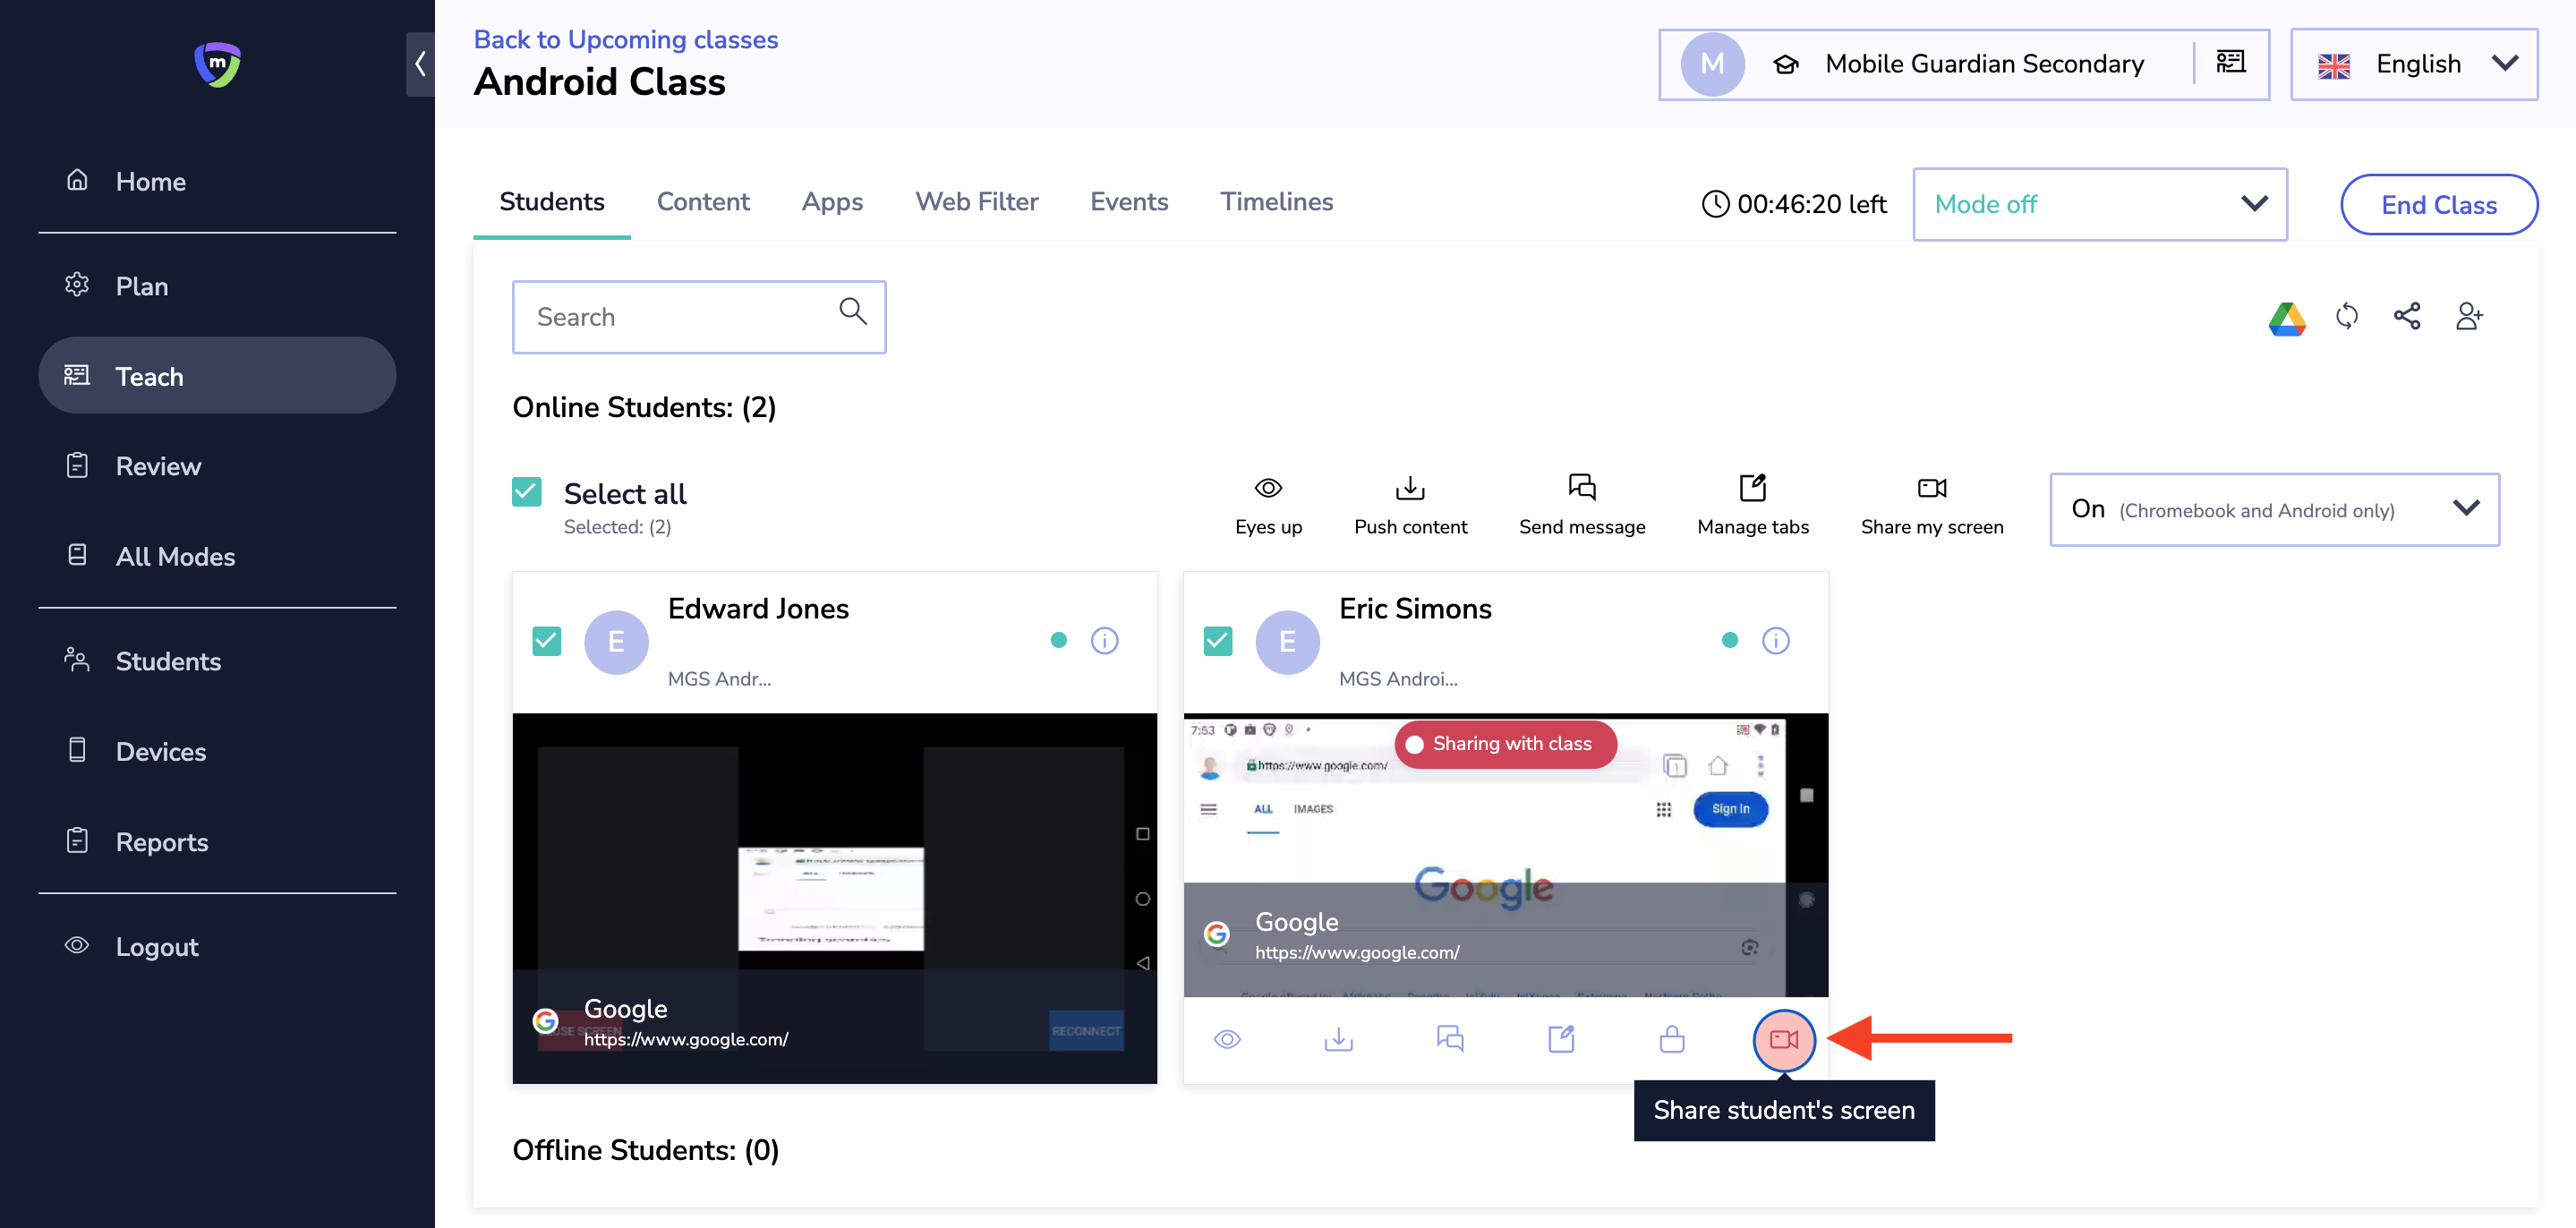Click Share student's screen camera icon
The width and height of the screenshot is (2576, 1228).
pyautogui.click(x=1783, y=1040)
